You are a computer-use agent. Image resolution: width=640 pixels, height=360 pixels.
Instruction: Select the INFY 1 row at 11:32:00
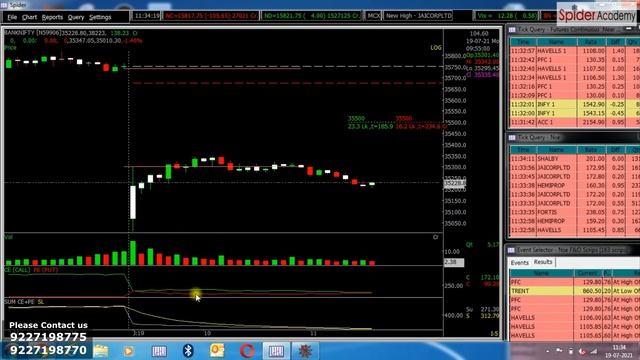click(x=575, y=113)
